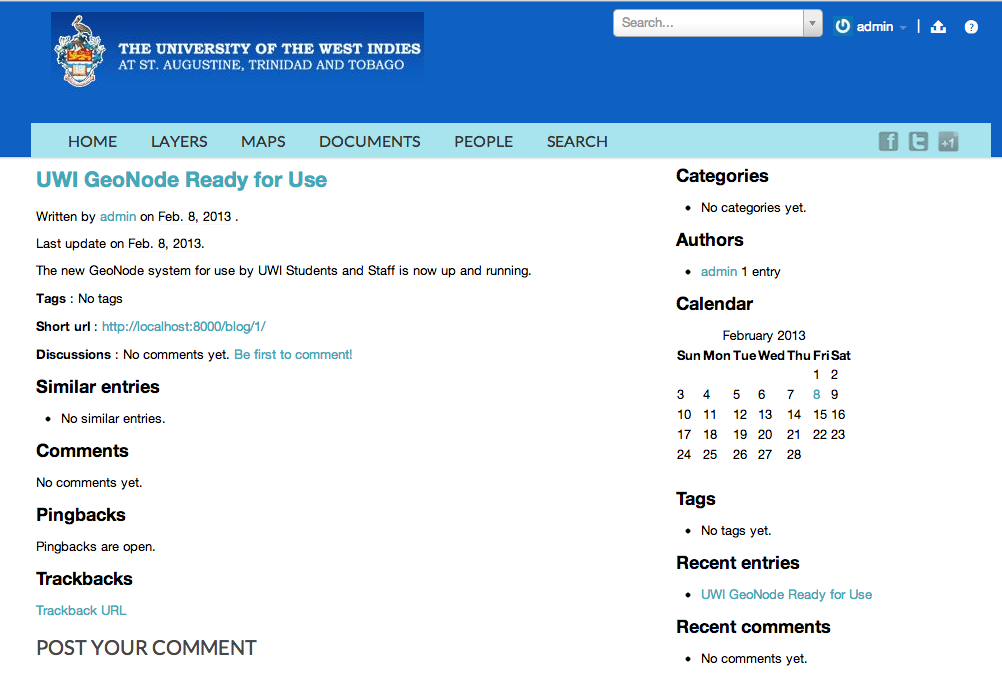Click the Google +1 icon
The image size is (1002, 673).
[x=948, y=141]
